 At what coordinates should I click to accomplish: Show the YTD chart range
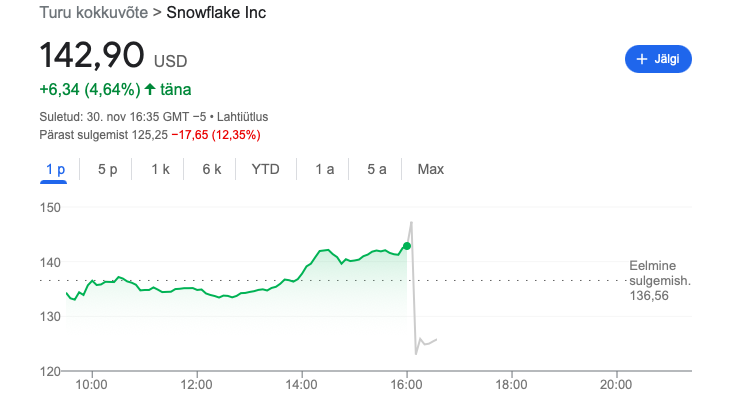pyautogui.click(x=265, y=169)
